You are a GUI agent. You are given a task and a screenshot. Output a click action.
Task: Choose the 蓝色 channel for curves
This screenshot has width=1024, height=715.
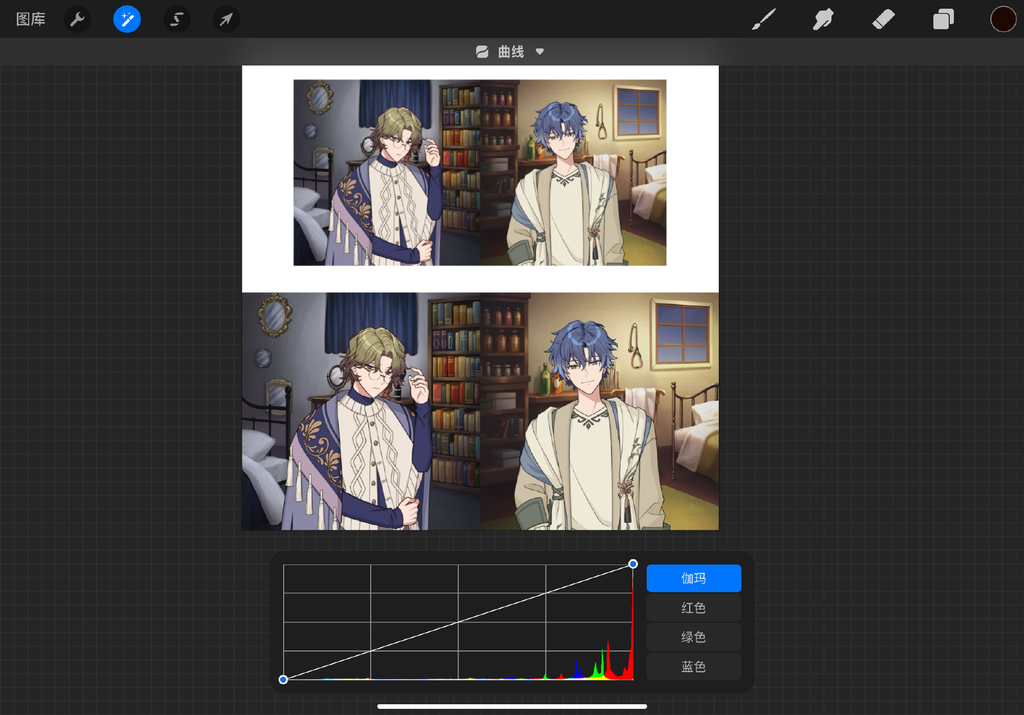(693, 666)
